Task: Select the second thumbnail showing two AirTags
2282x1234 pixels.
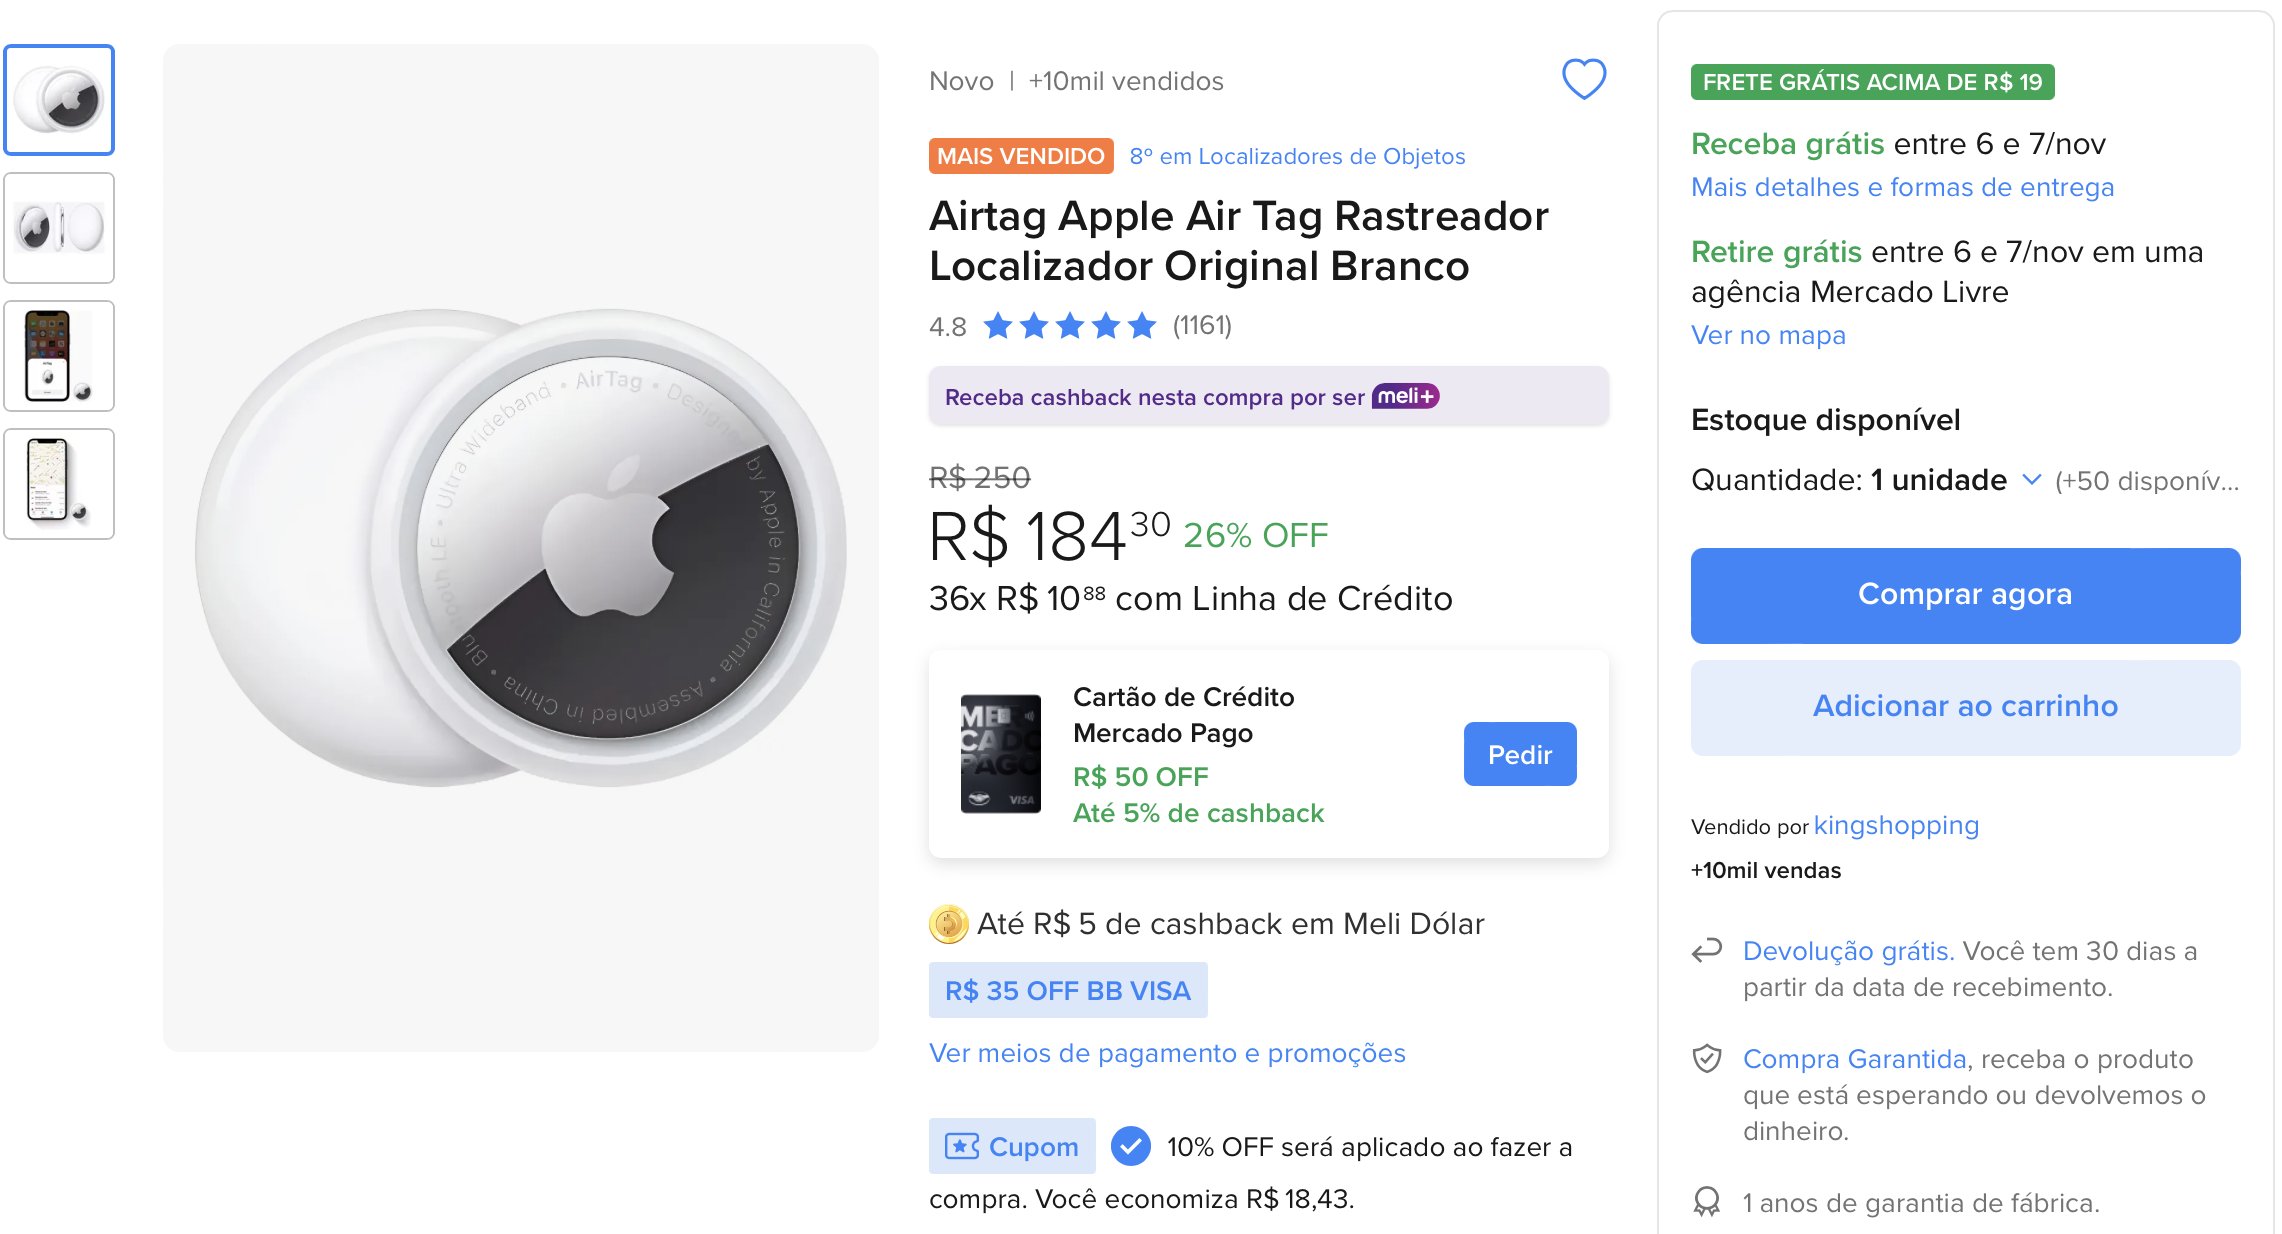Action: pyautogui.click(x=59, y=228)
